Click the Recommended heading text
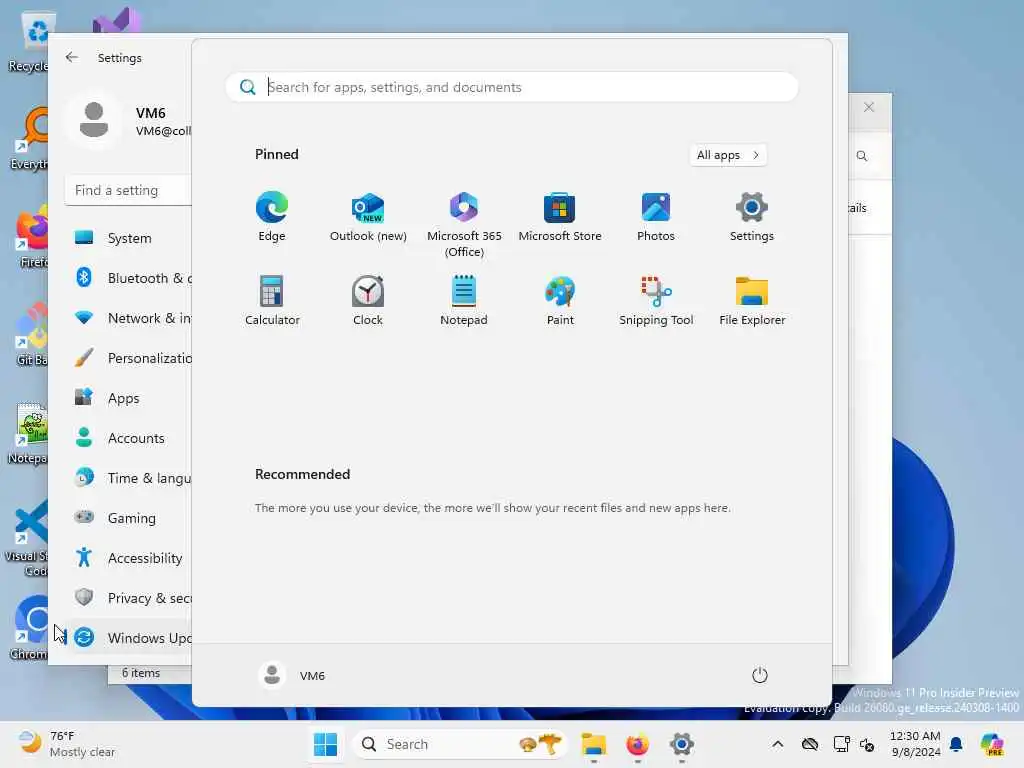The height and width of the screenshot is (768, 1024). point(302,474)
